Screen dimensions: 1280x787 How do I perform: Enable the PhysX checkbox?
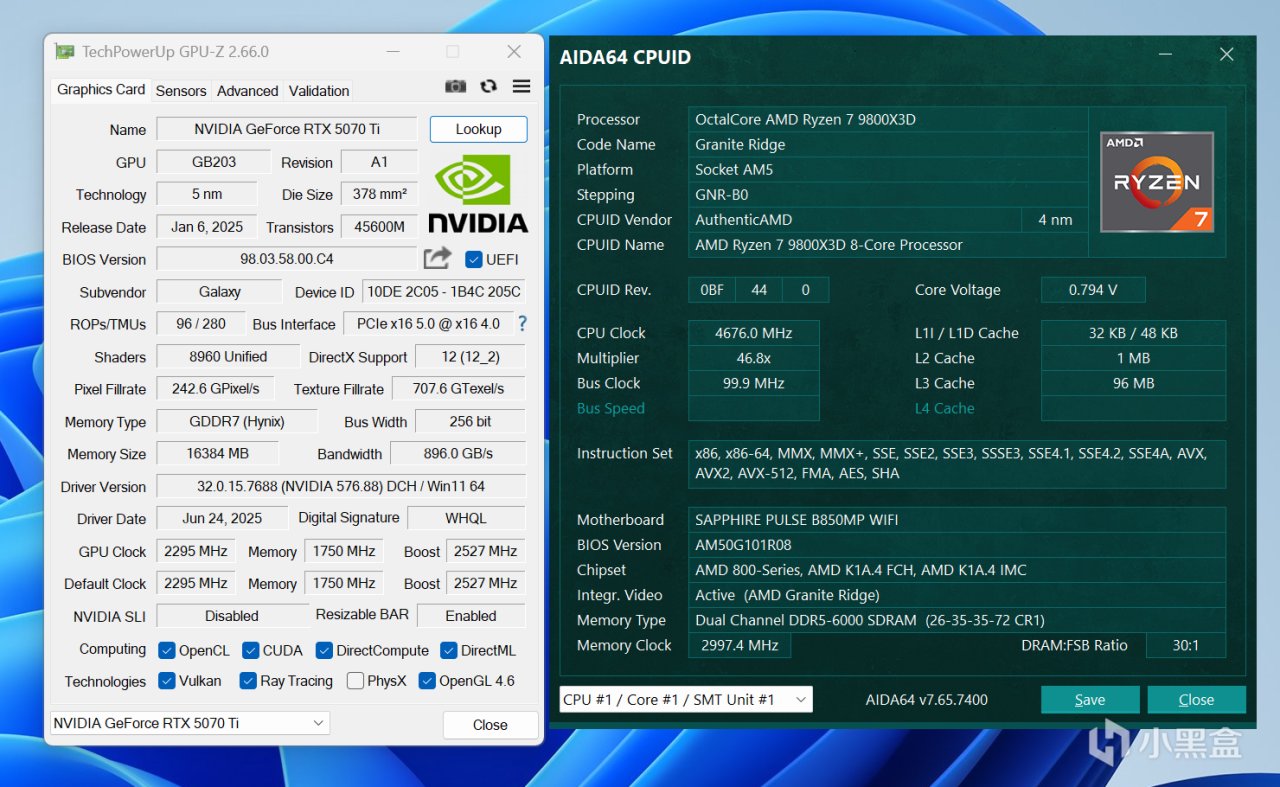(355, 681)
